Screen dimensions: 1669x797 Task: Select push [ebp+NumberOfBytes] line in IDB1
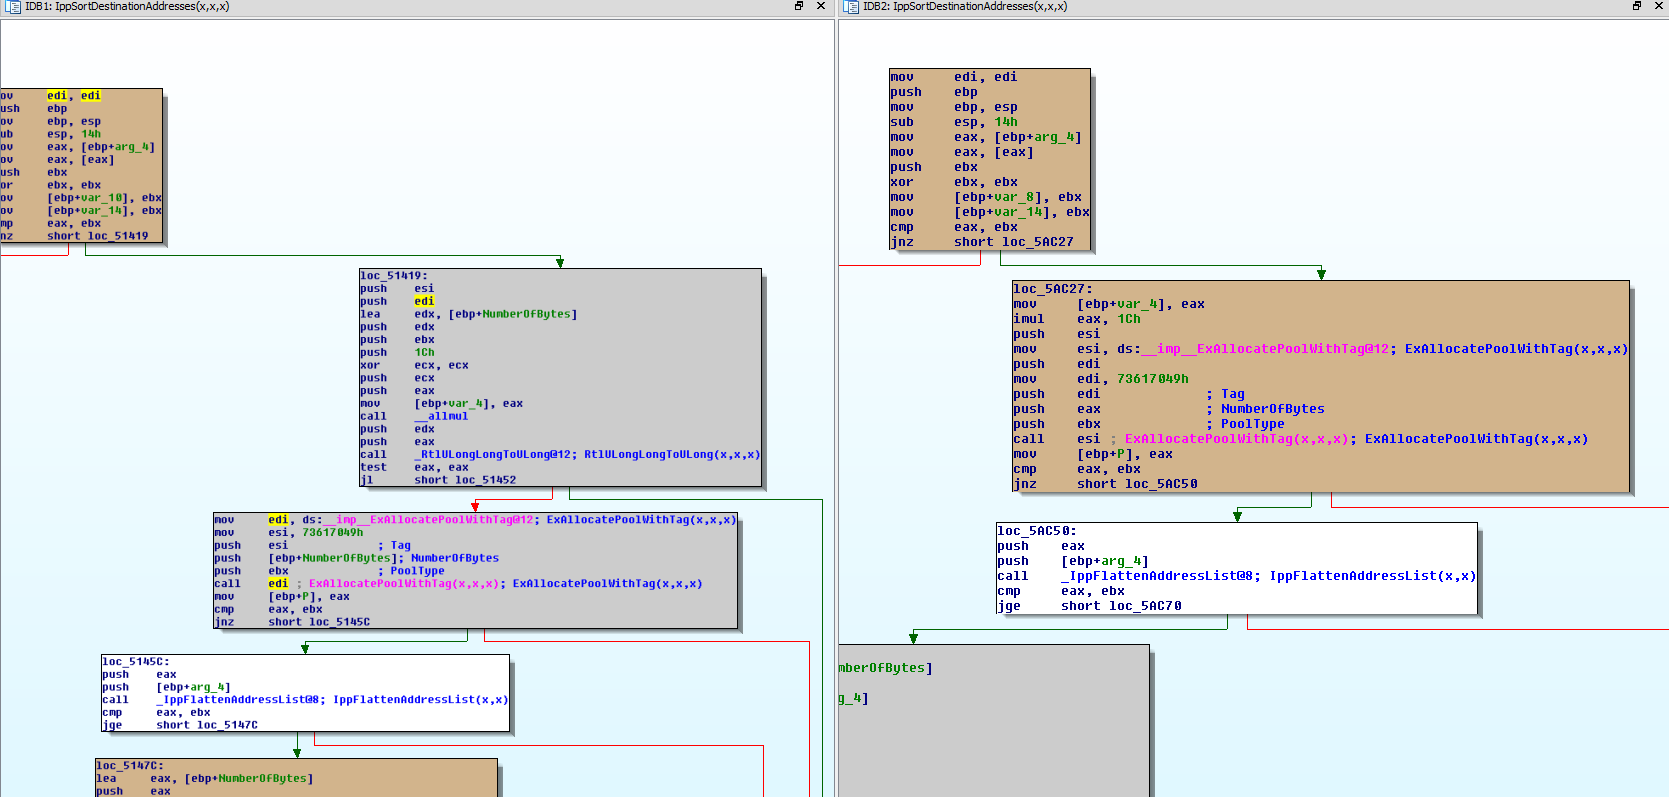coord(356,559)
